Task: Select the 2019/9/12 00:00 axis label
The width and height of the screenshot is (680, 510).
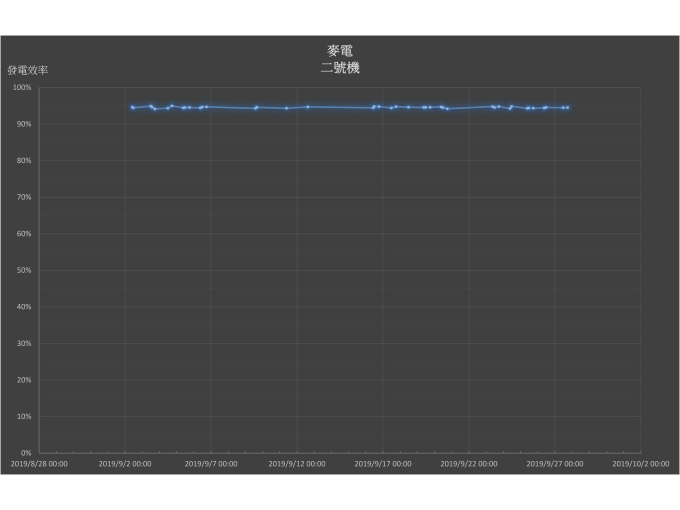Action: [297, 464]
